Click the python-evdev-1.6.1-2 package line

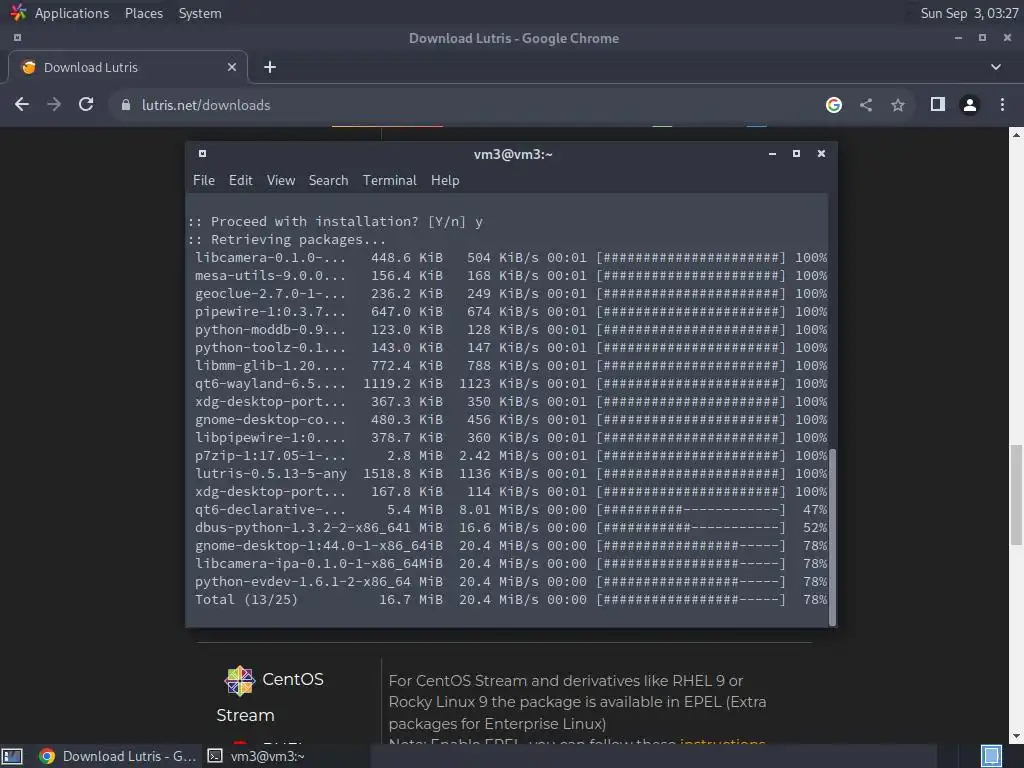click(x=511, y=582)
